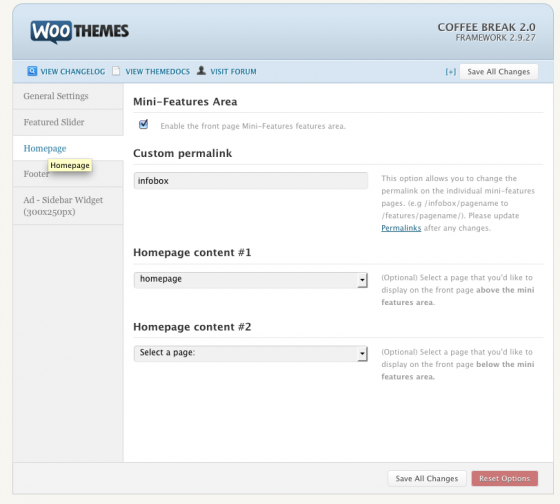Open the Homepage content #1 dropdown

click(251, 280)
